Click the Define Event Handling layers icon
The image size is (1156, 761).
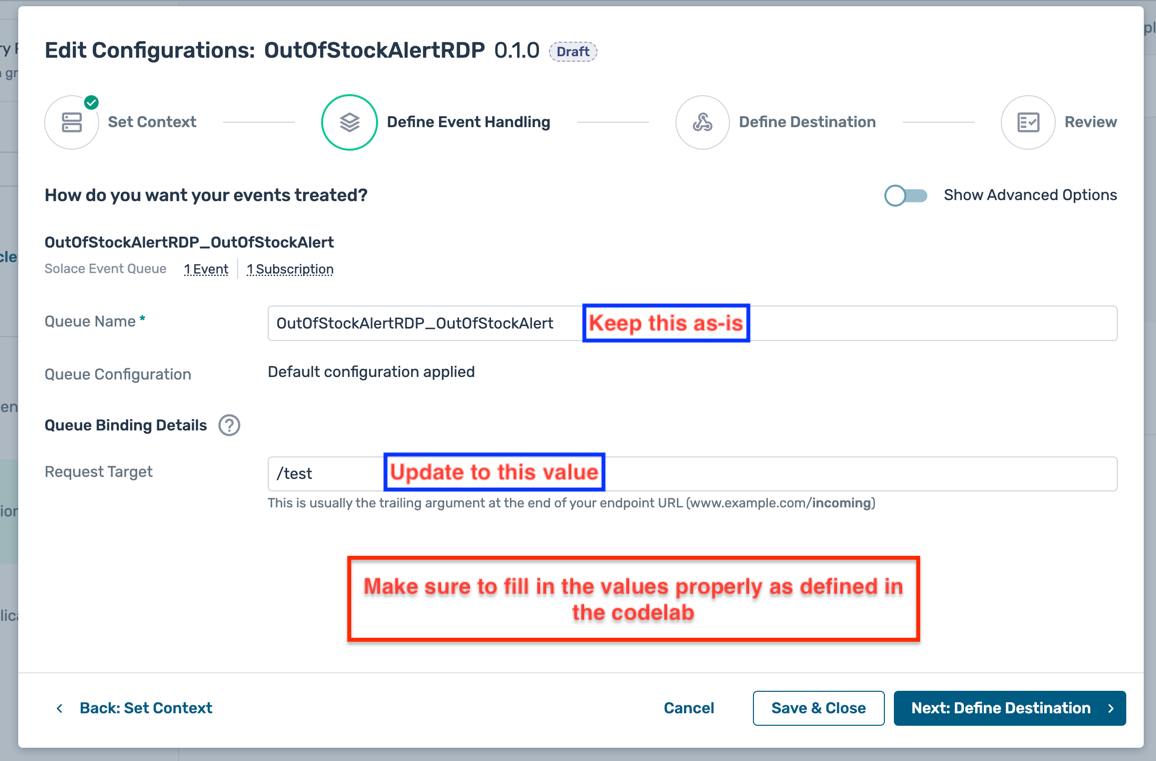[349, 122]
